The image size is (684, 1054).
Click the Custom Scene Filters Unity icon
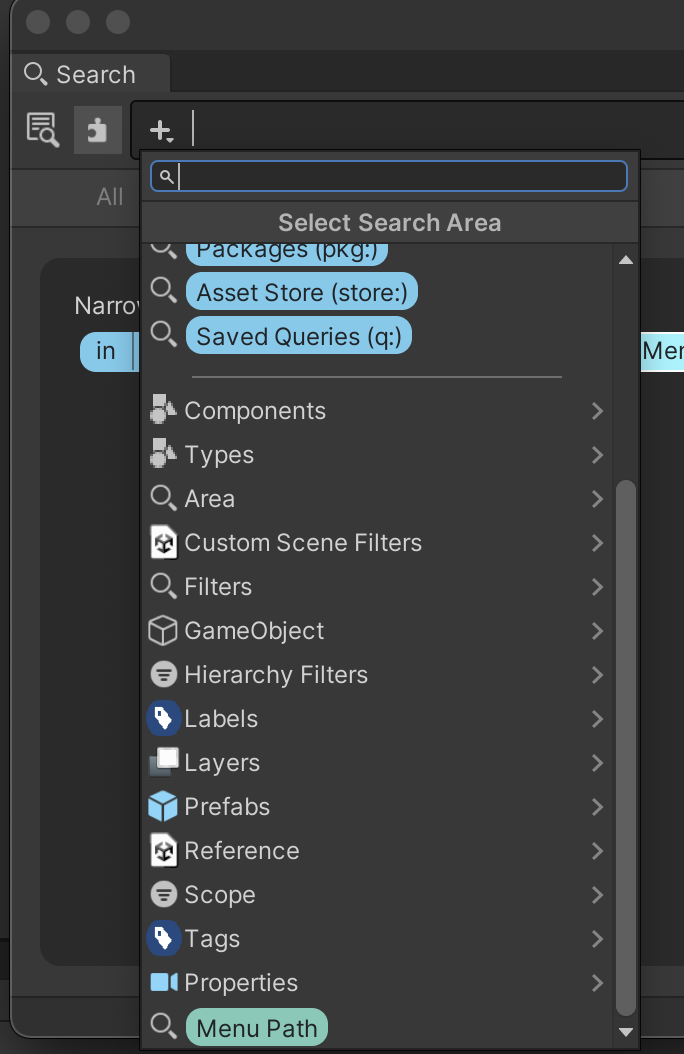pyautogui.click(x=163, y=543)
